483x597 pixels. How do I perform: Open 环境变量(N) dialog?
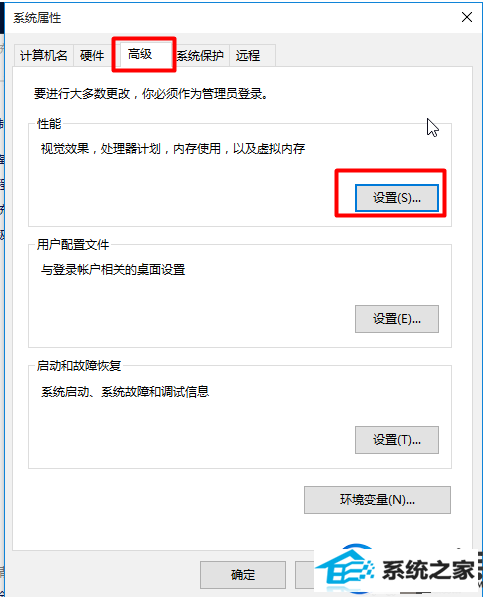click(377, 500)
